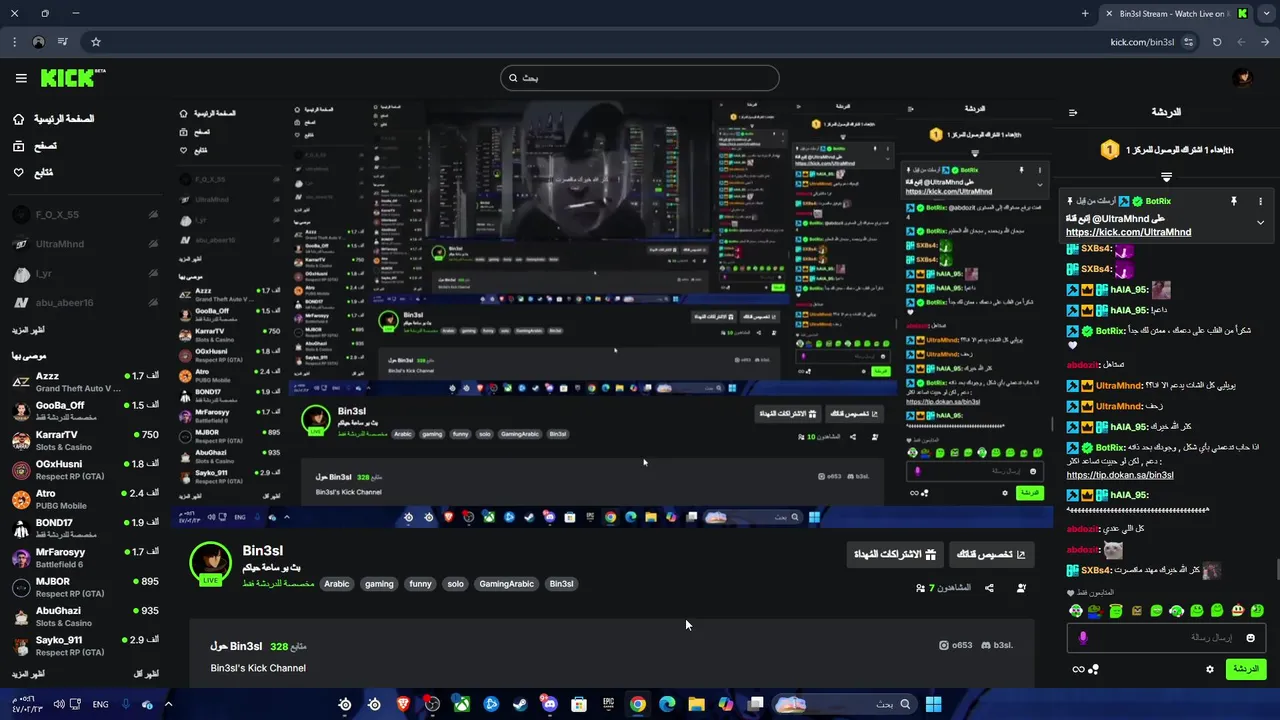The width and height of the screenshot is (1280, 720).
Task: Select Azzz recommended channel
Action: pyautogui.click(x=84, y=382)
